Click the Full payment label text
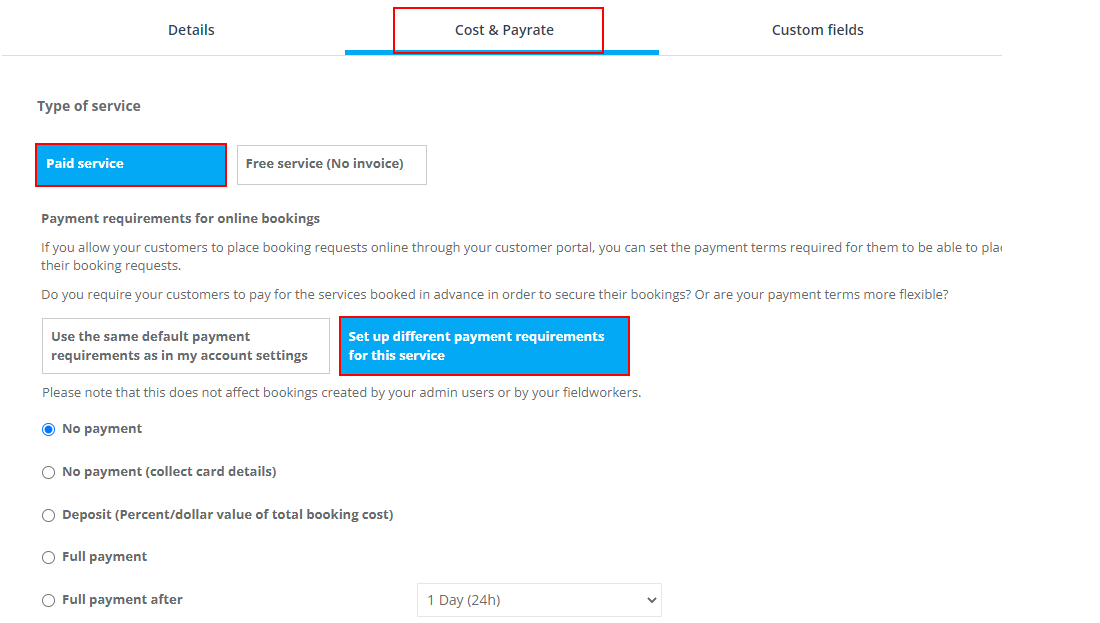Screen dimensions: 1100x623 (x=105, y=556)
